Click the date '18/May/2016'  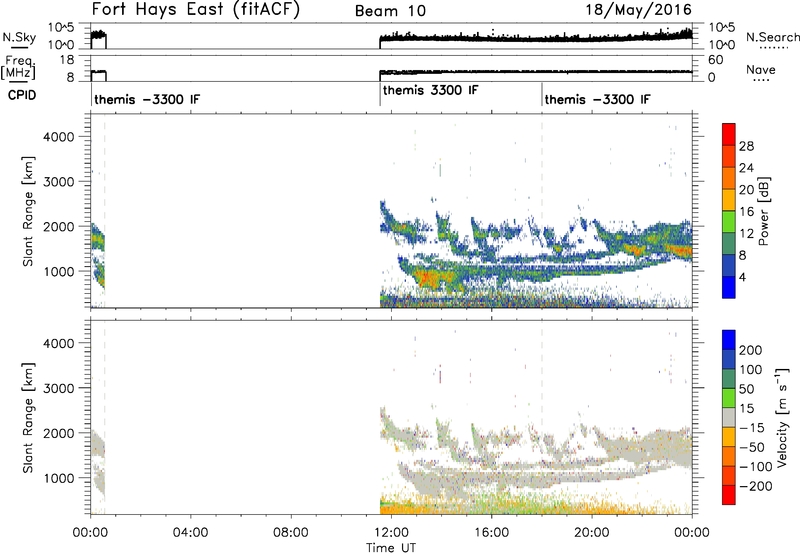(x=638, y=10)
